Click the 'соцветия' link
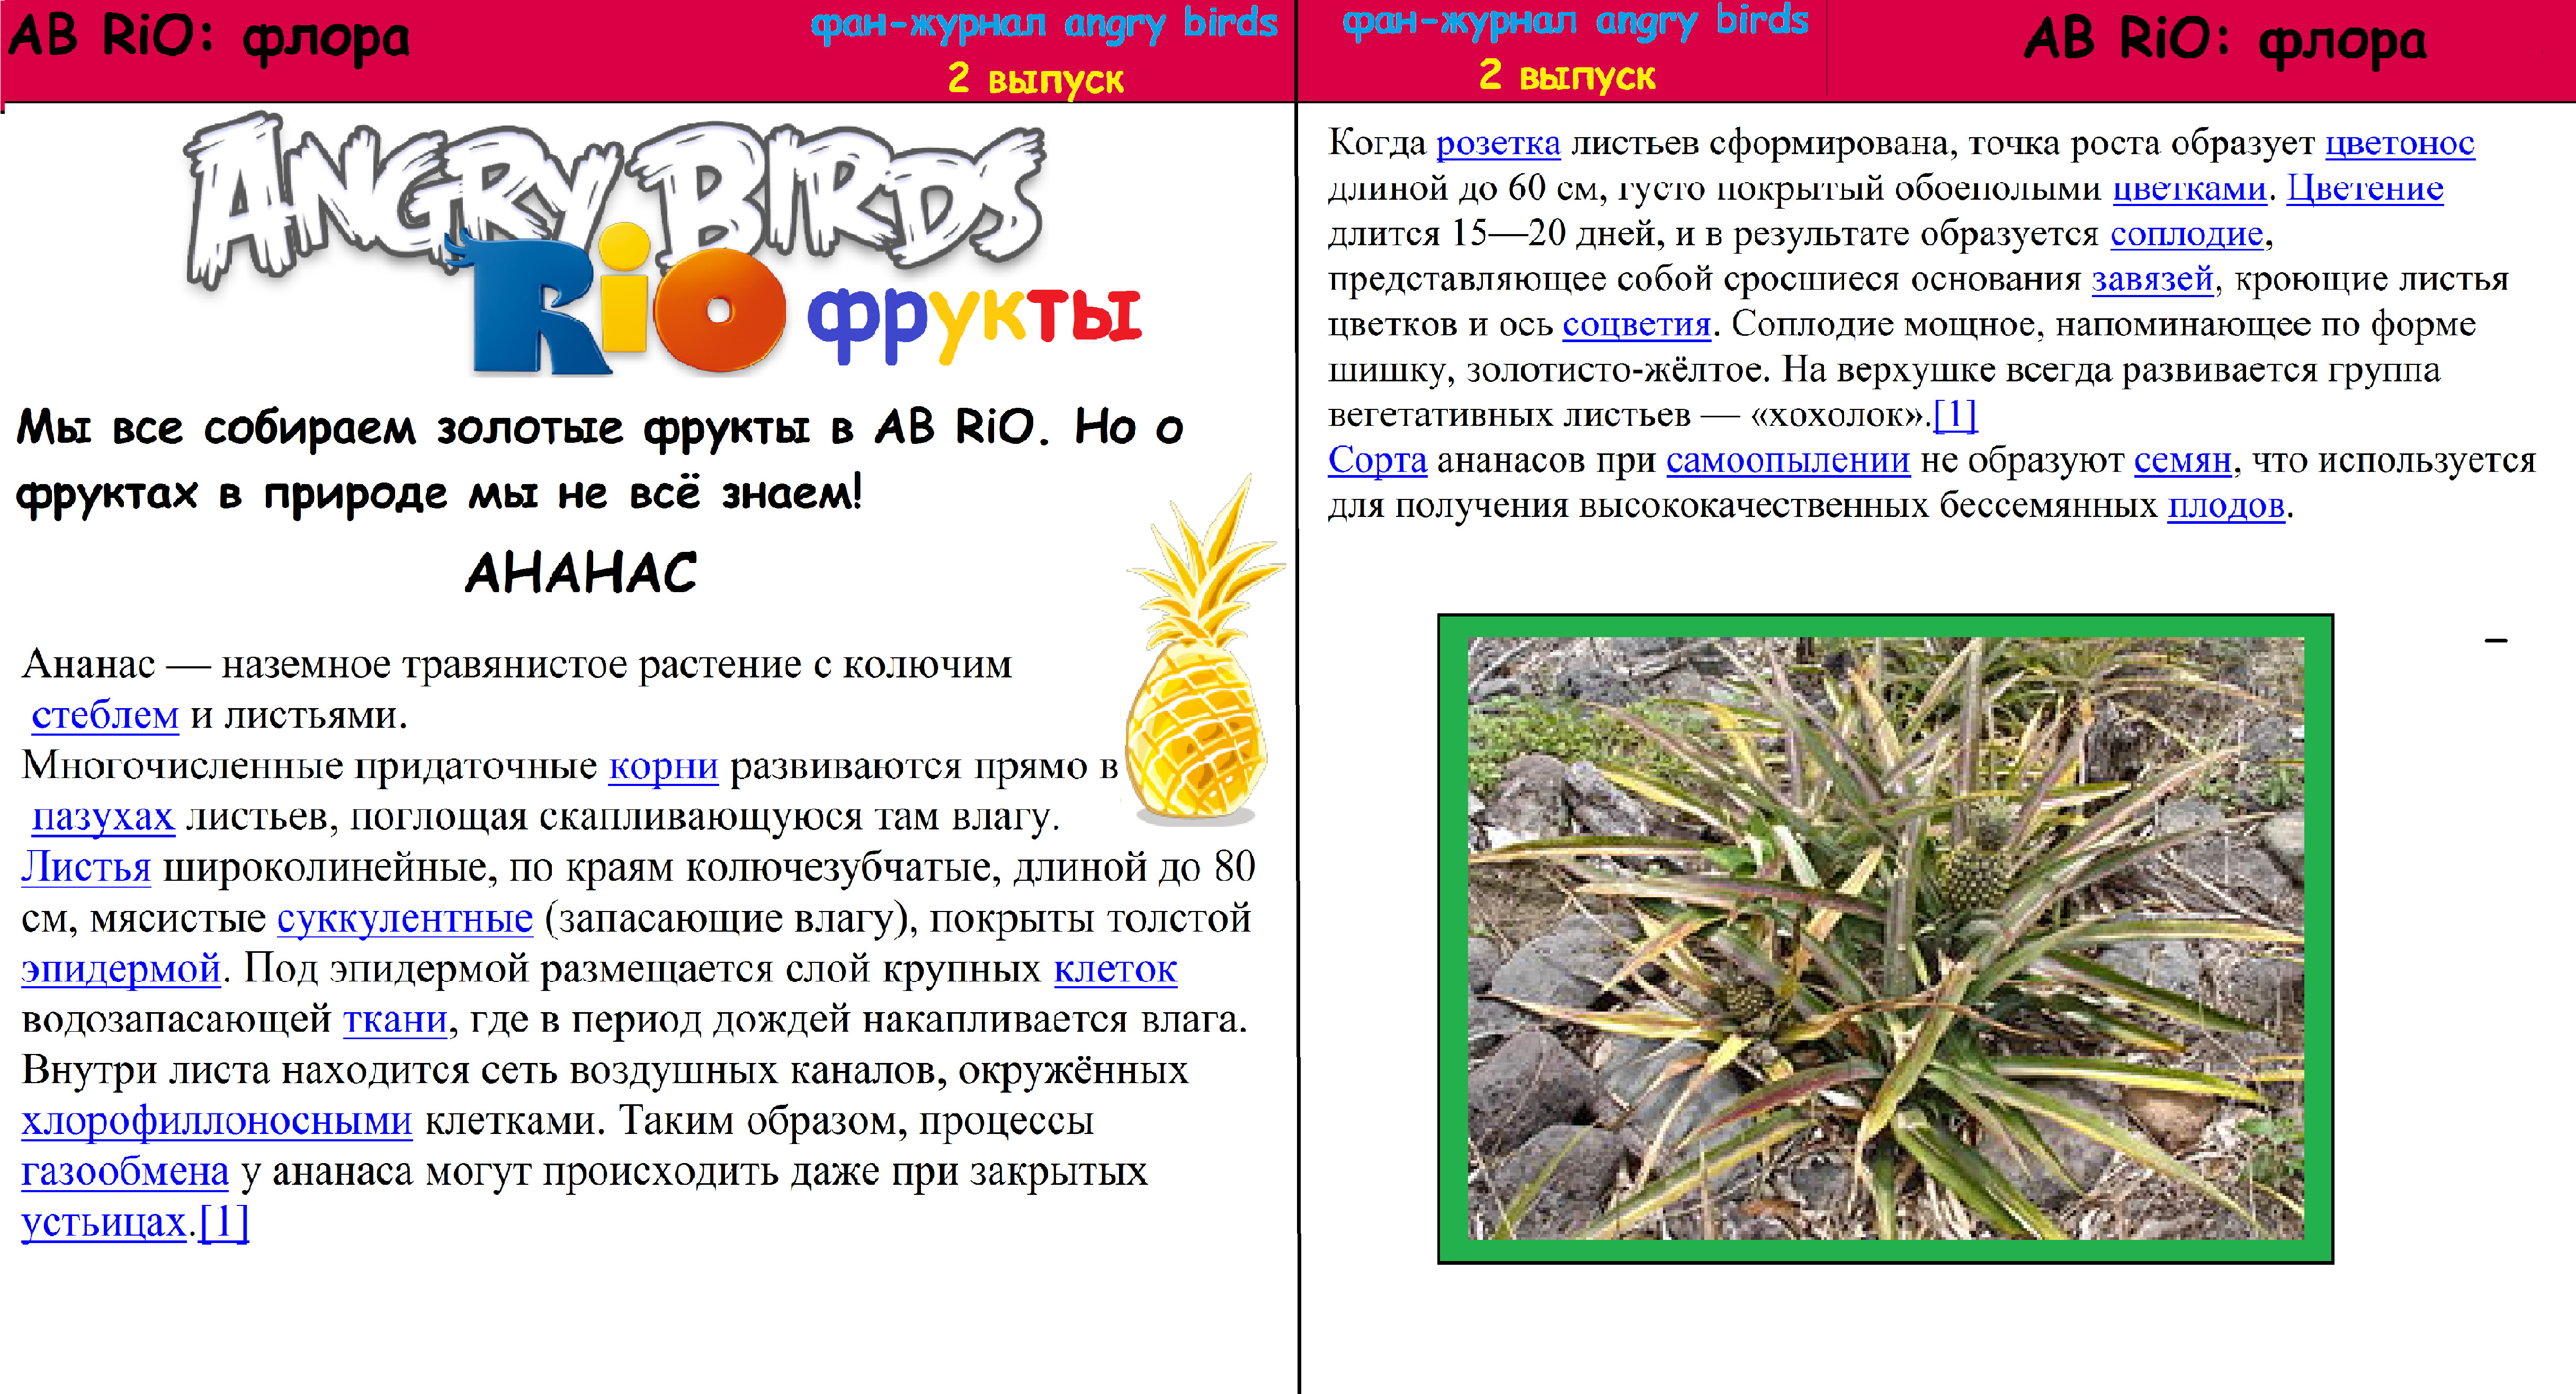The width and height of the screenshot is (2576, 1394). (1636, 325)
